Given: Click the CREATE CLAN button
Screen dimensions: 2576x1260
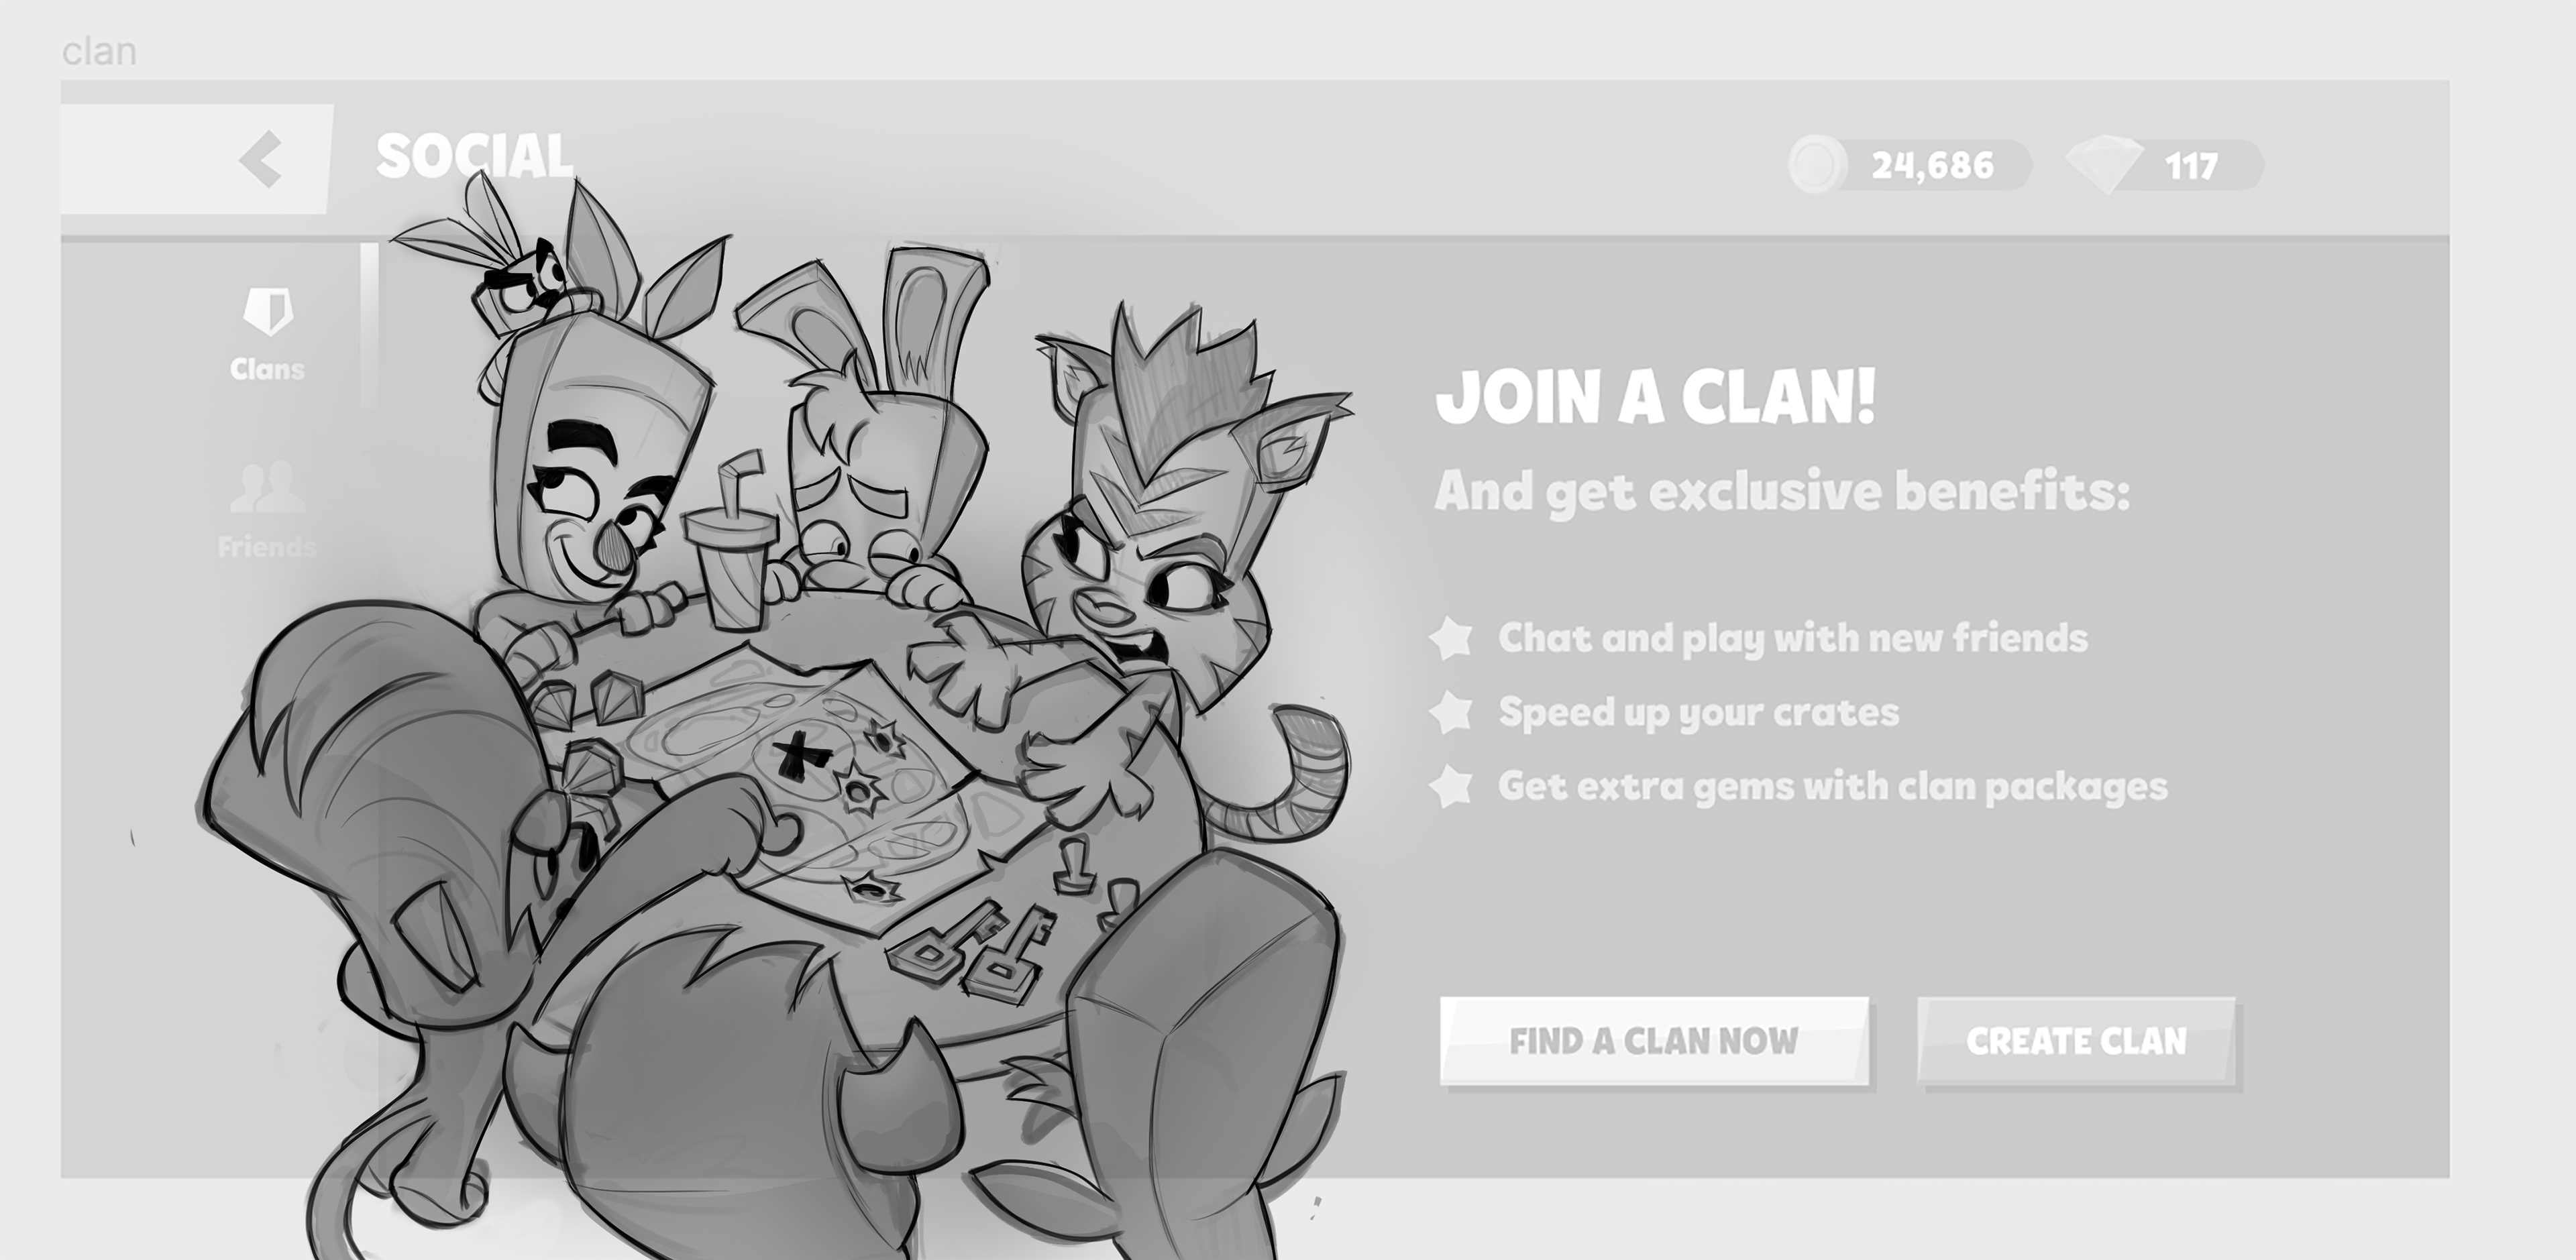Looking at the screenshot, I should point(2076,1041).
